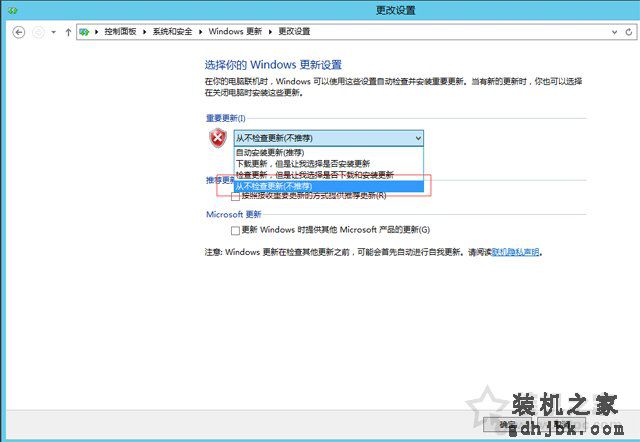Click the 重要更新(I) section label

(x=225, y=118)
